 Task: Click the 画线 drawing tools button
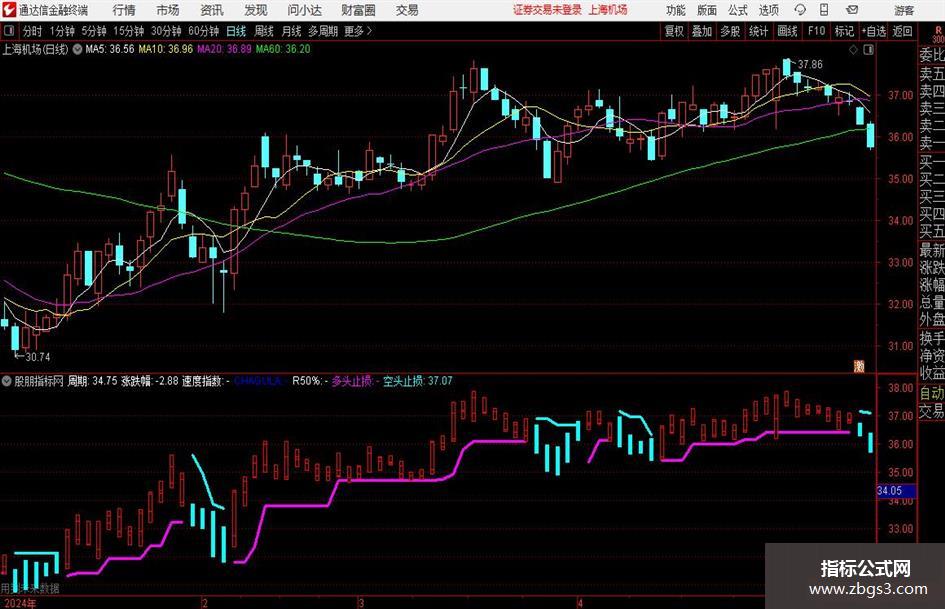point(787,31)
